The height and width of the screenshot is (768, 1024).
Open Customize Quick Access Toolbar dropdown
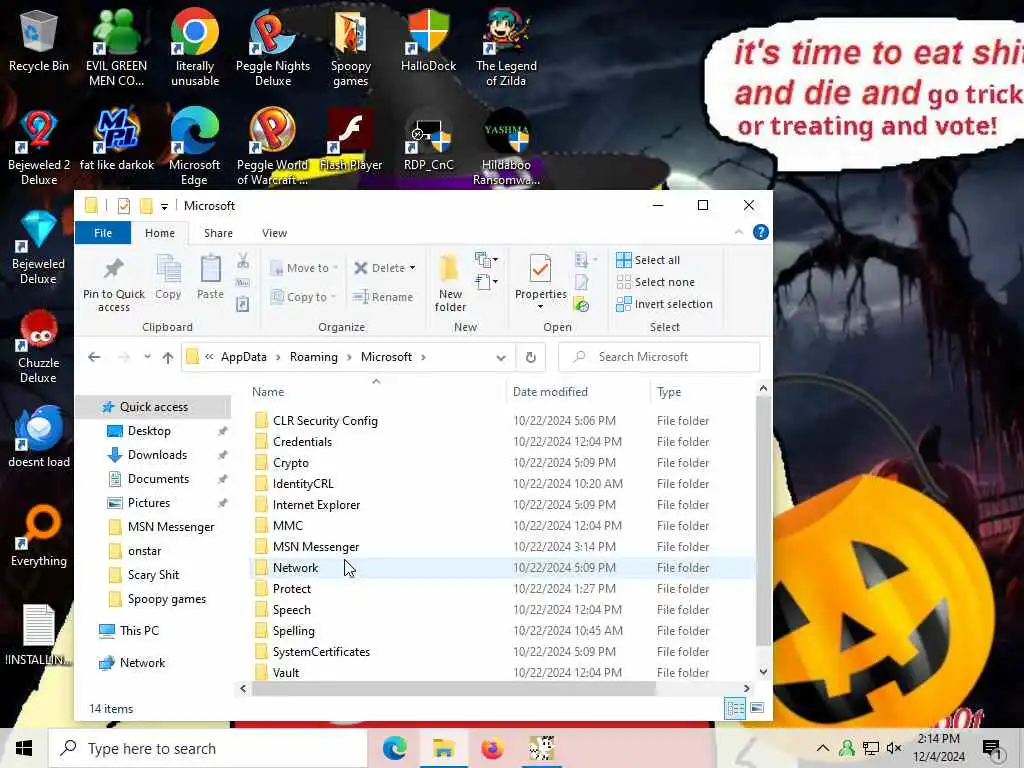coord(165,206)
